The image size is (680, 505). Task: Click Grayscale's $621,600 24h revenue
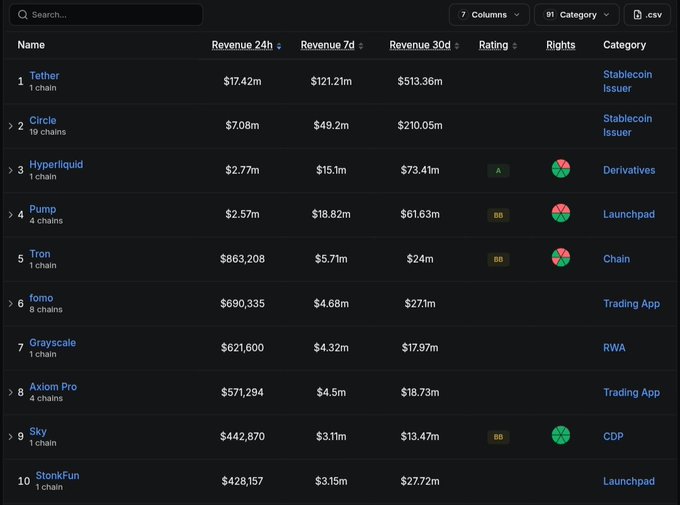242,348
